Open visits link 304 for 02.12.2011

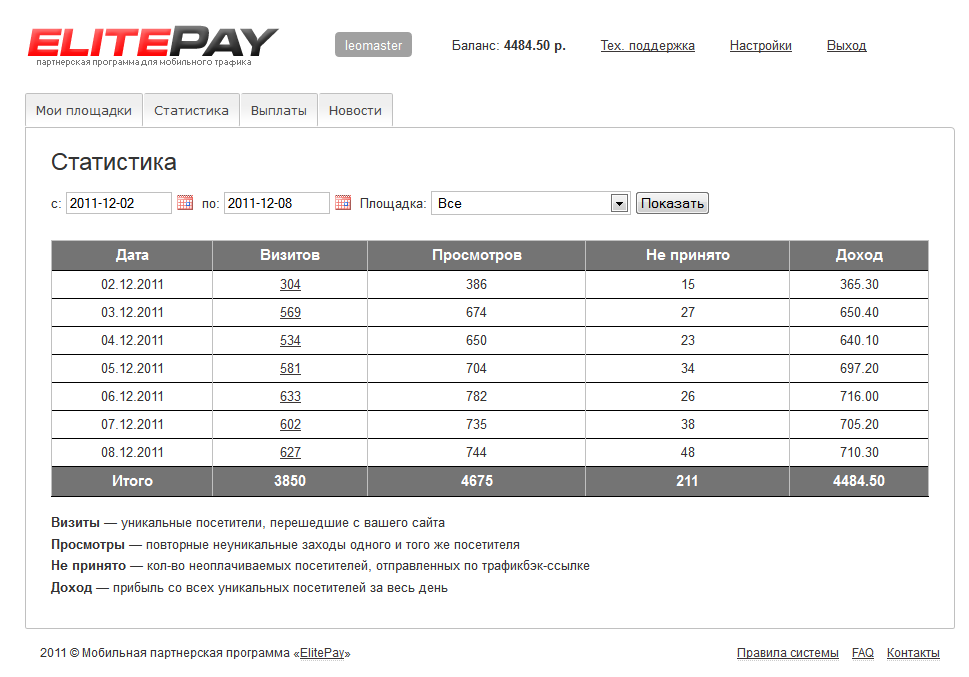point(290,285)
